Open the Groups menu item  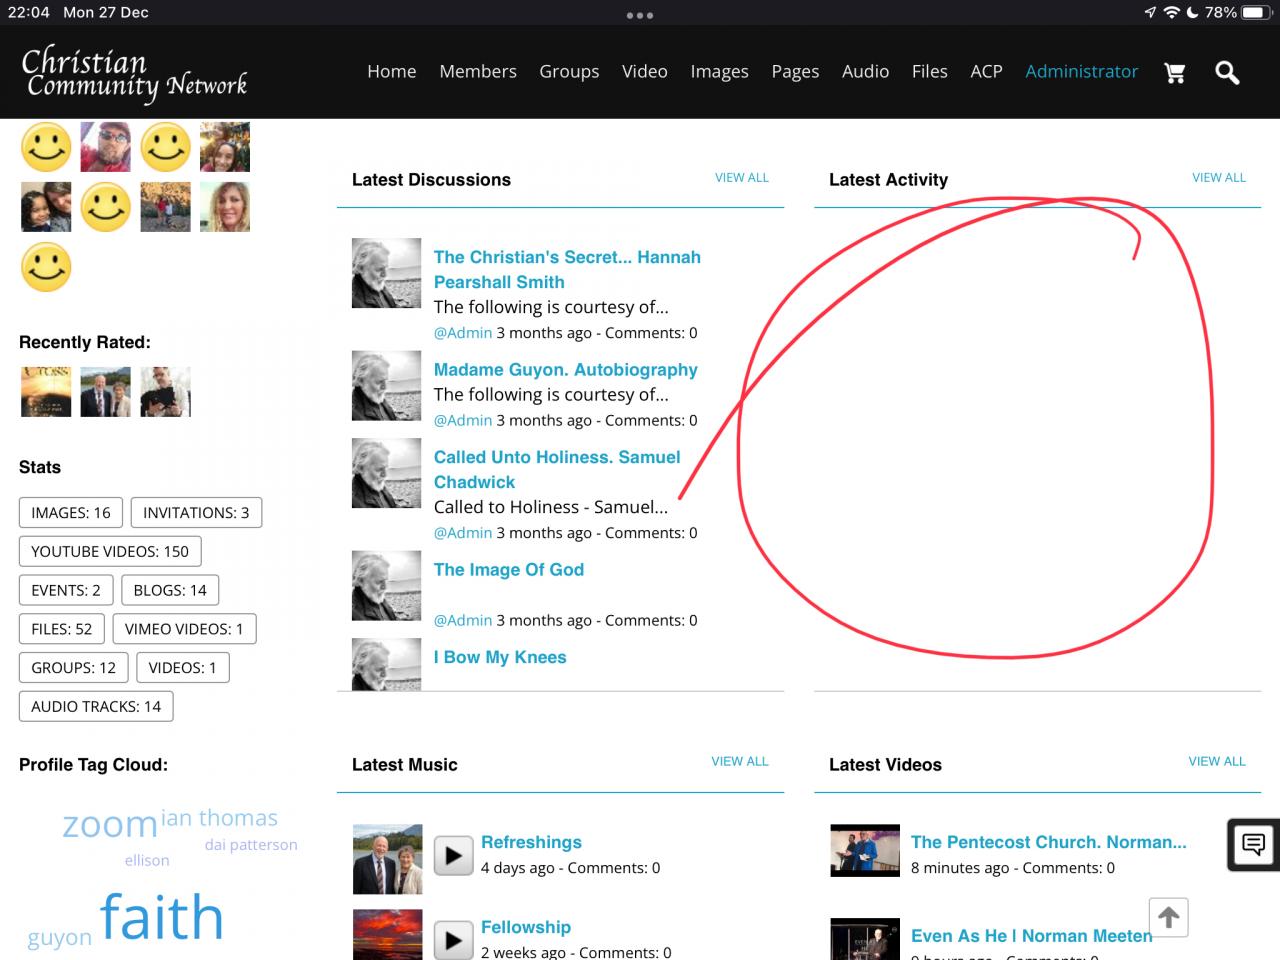(569, 71)
